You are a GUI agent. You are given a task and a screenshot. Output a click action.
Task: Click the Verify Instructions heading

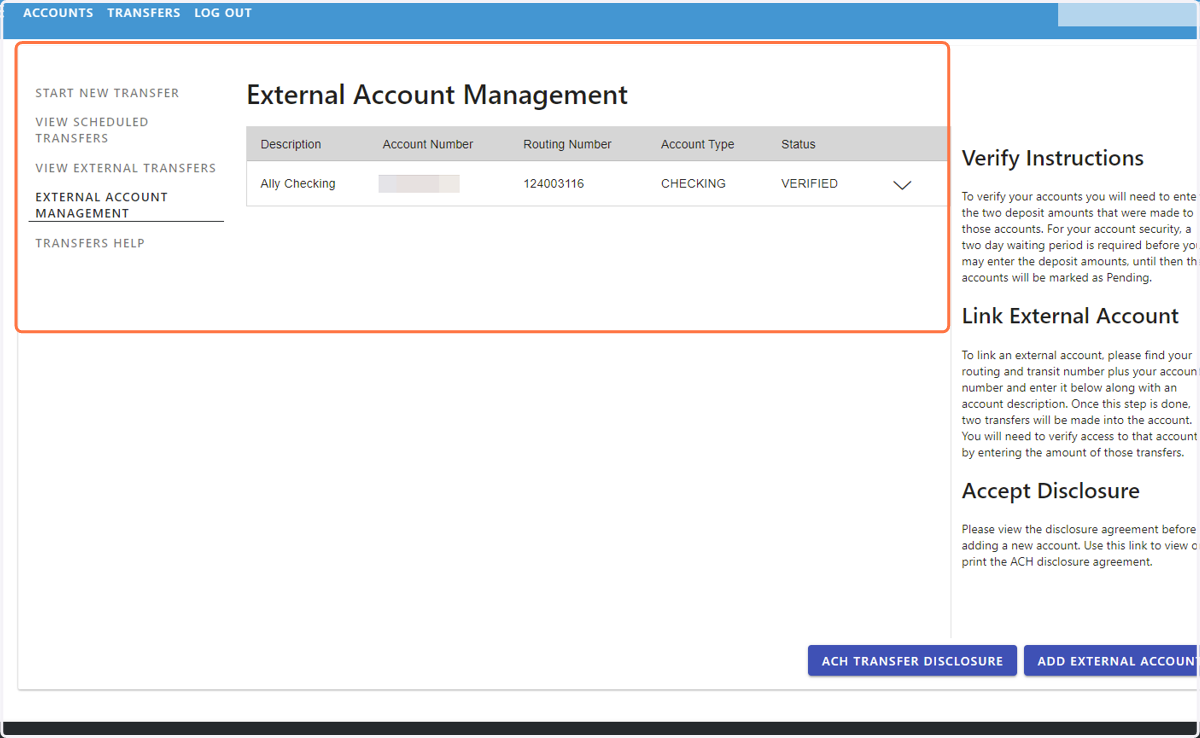(x=1052, y=159)
